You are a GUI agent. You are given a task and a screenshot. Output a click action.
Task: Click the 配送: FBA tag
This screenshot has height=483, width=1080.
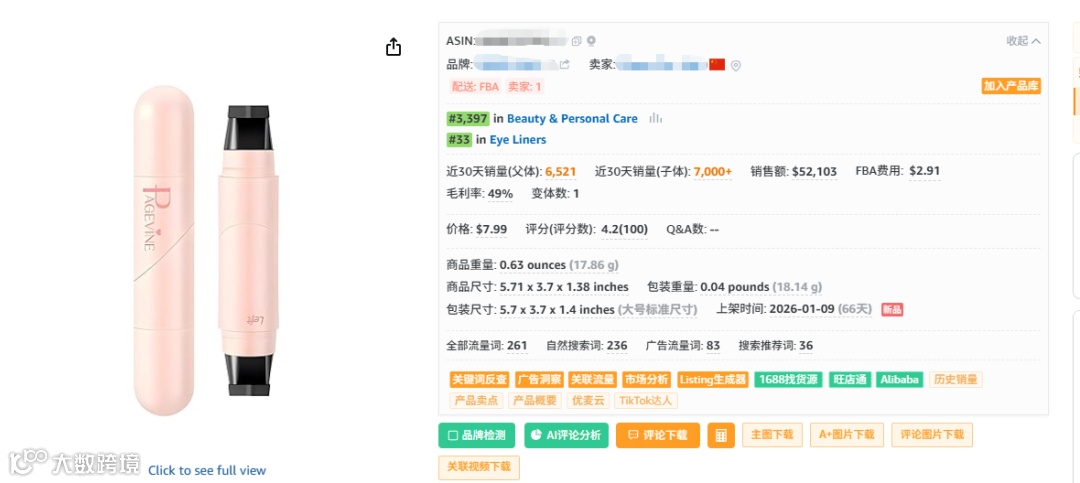475,87
